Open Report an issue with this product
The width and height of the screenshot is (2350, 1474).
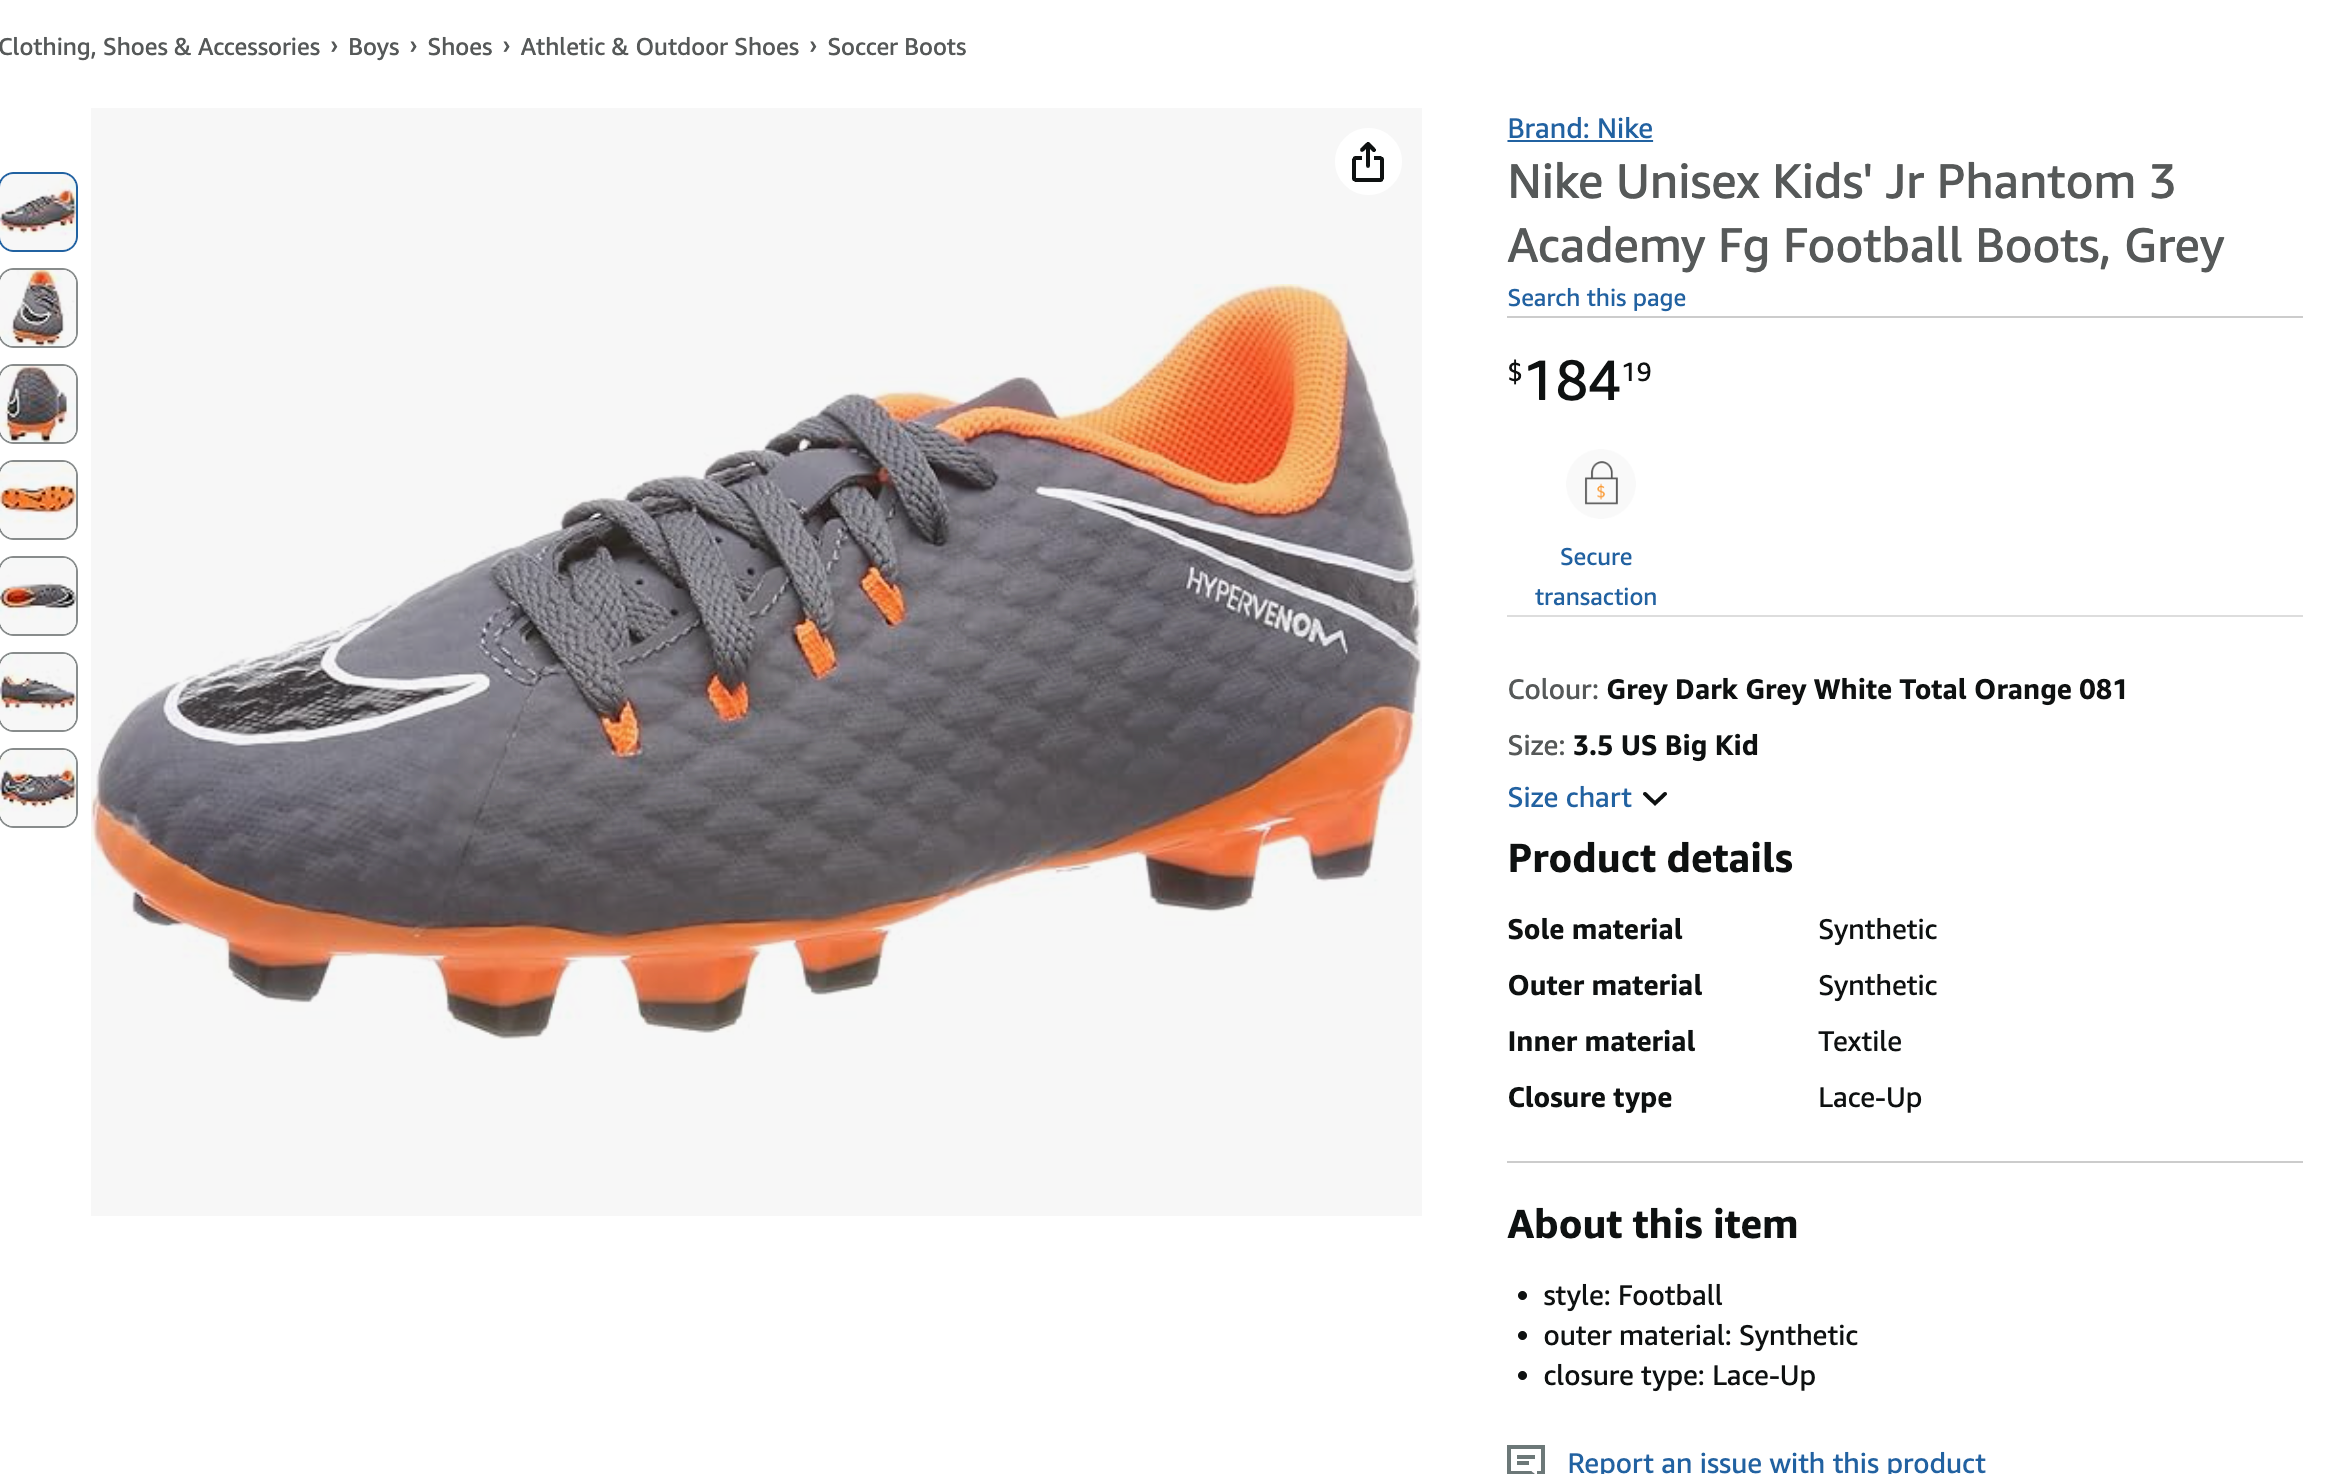pyautogui.click(x=1775, y=1462)
